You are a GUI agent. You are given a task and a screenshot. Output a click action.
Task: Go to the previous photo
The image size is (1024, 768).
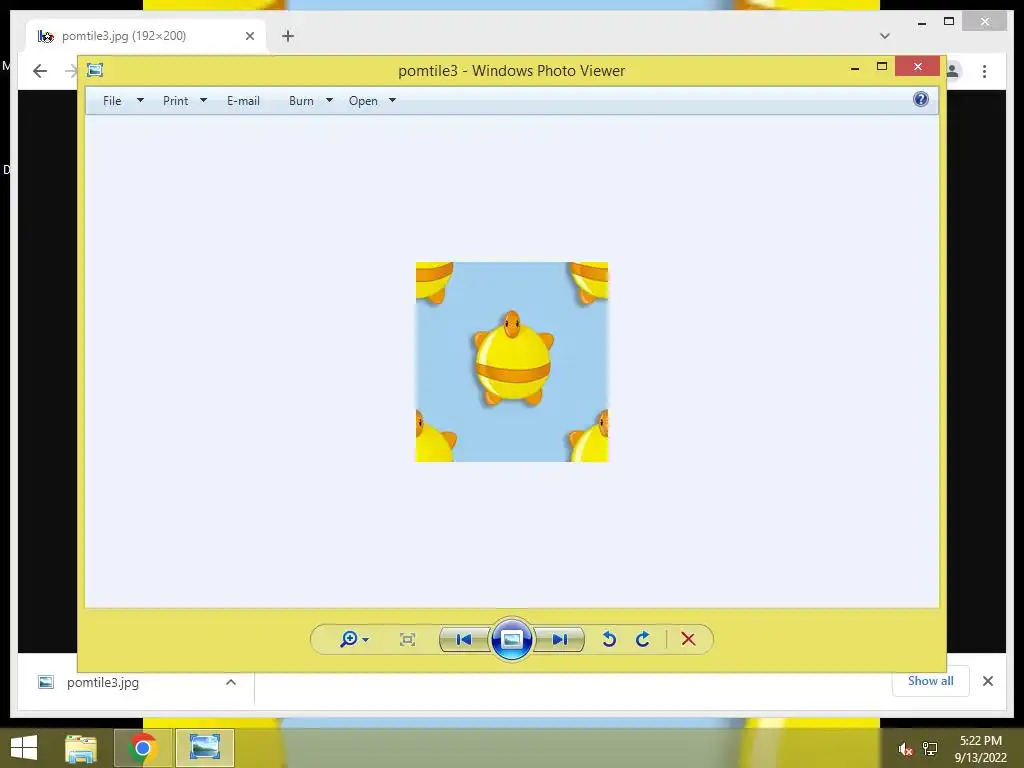click(464, 639)
